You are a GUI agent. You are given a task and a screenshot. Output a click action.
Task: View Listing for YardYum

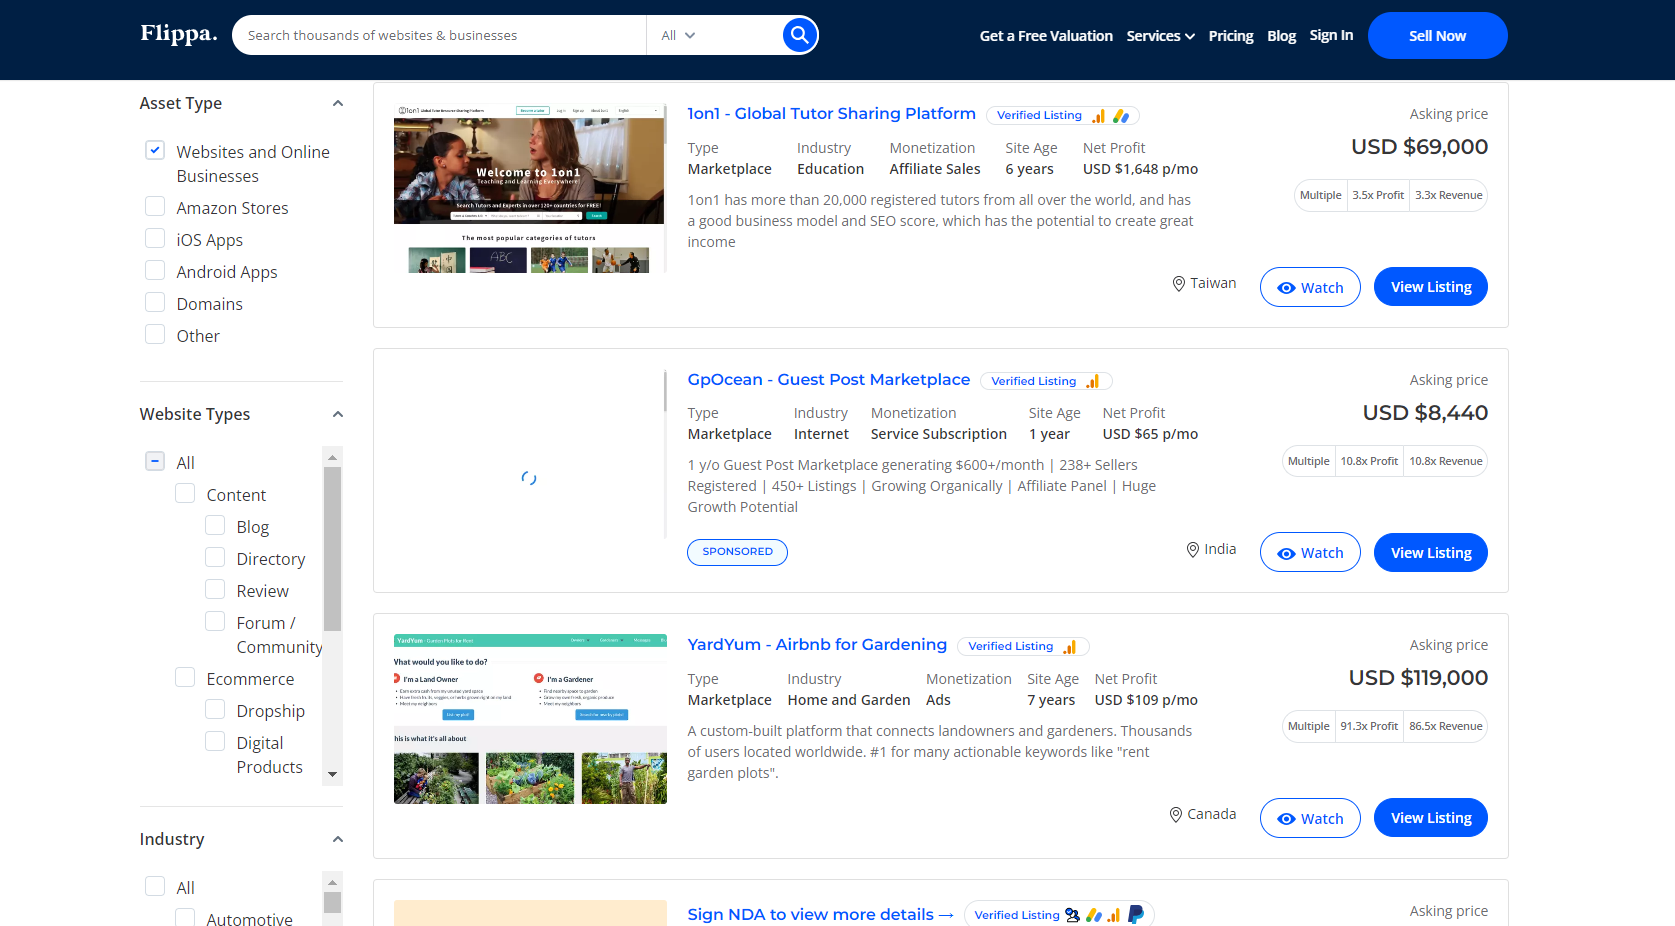pyautogui.click(x=1431, y=818)
